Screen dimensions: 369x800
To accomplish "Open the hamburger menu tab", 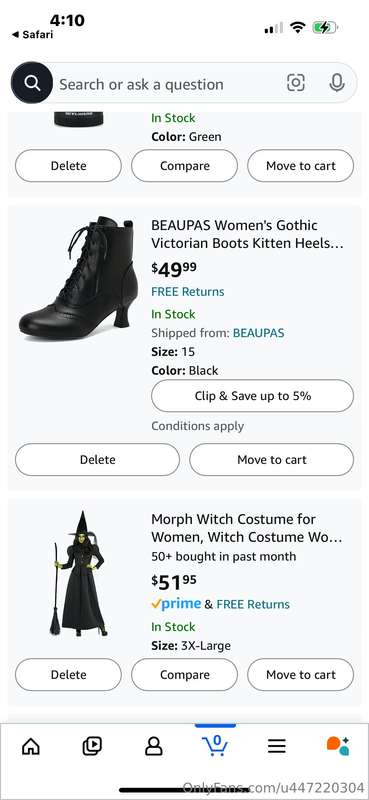I will (x=277, y=746).
